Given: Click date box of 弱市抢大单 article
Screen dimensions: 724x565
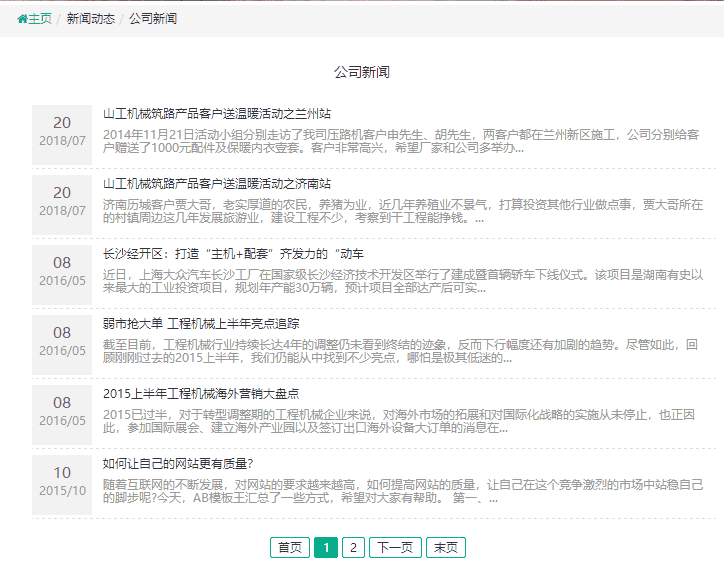Looking at the screenshot, I should point(62,345).
